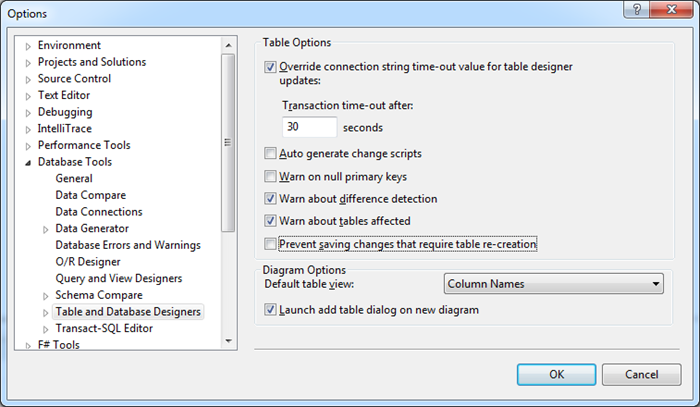This screenshot has height=407, width=700.
Task: Expand the Data Generator node
Action: click(46, 229)
